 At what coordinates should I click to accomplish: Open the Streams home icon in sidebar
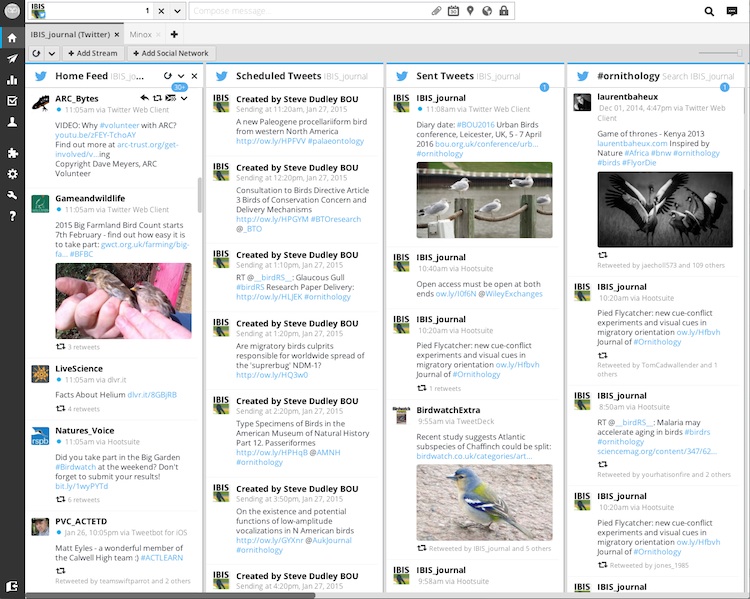tap(12, 37)
